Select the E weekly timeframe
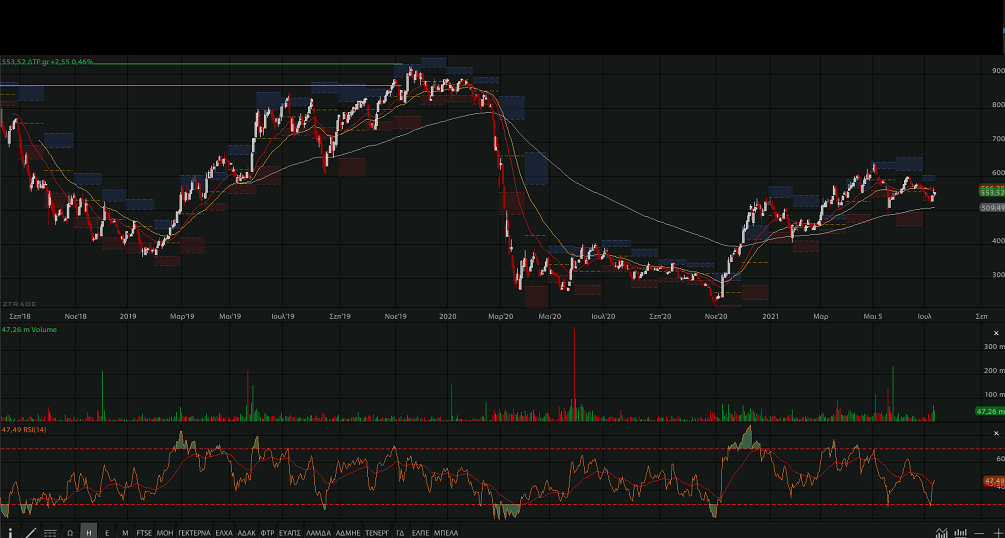Image resolution: width=1005 pixels, height=538 pixels. click(x=107, y=532)
